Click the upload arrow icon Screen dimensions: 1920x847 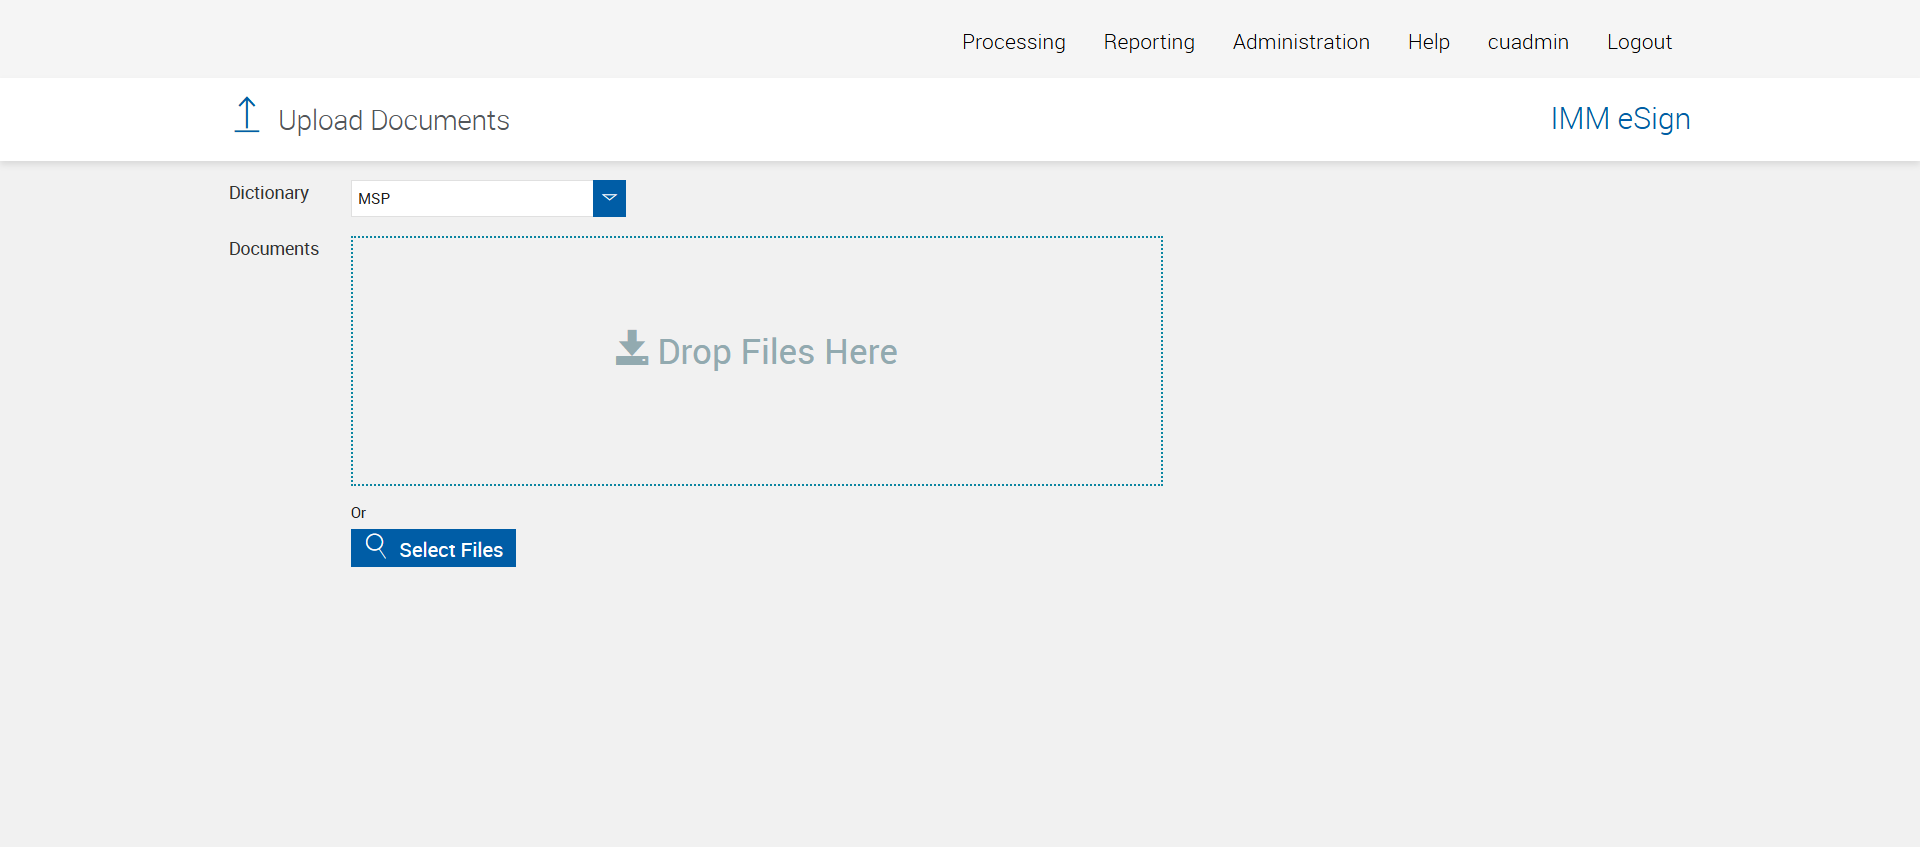coord(247,115)
